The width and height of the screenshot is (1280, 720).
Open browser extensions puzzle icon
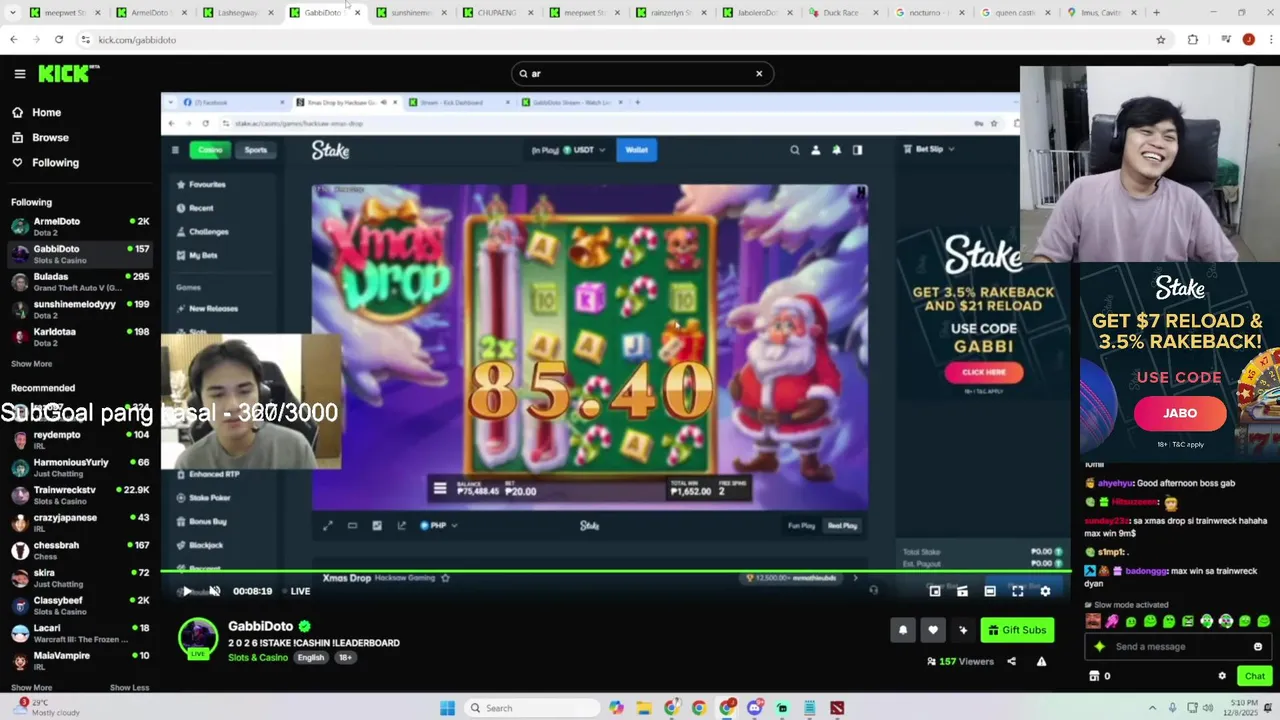click(x=1192, y=39)
